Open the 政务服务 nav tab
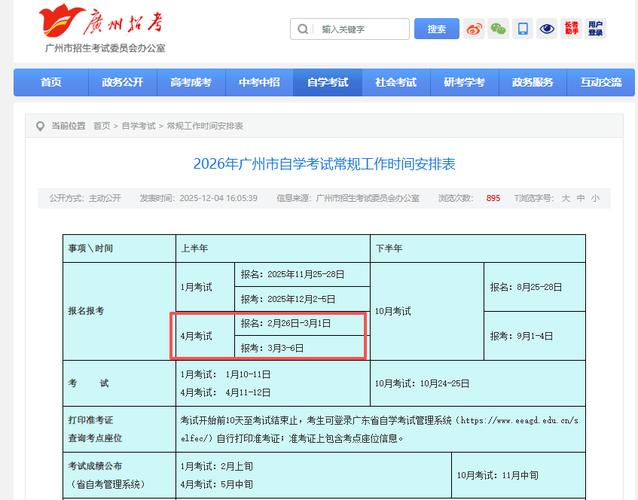Image resolution: width=638 pixels, height=500 pixels. [533, 82]
